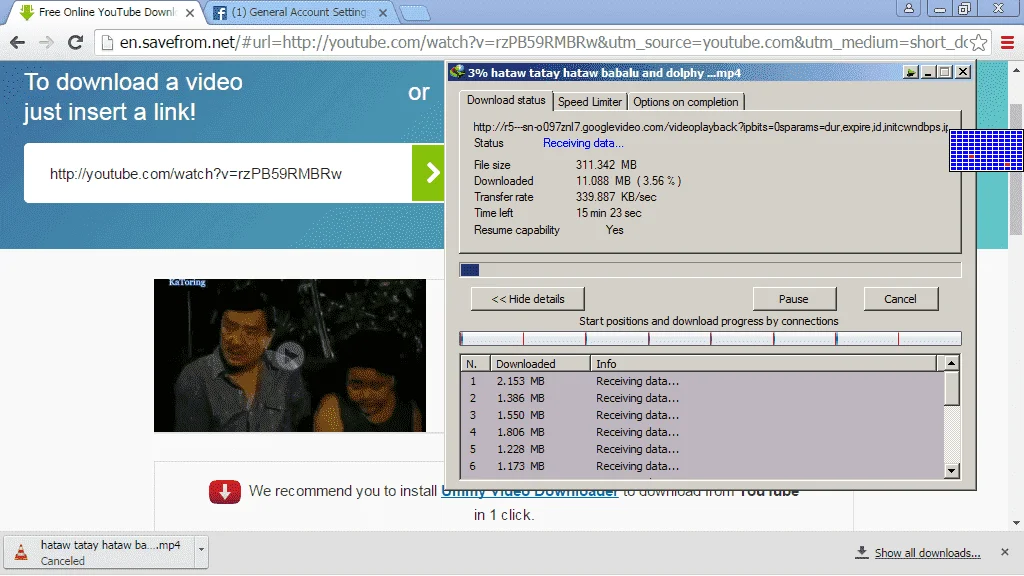
Task: Click the time left value 15 min 23 sec
Action: [x=609, y=213]
